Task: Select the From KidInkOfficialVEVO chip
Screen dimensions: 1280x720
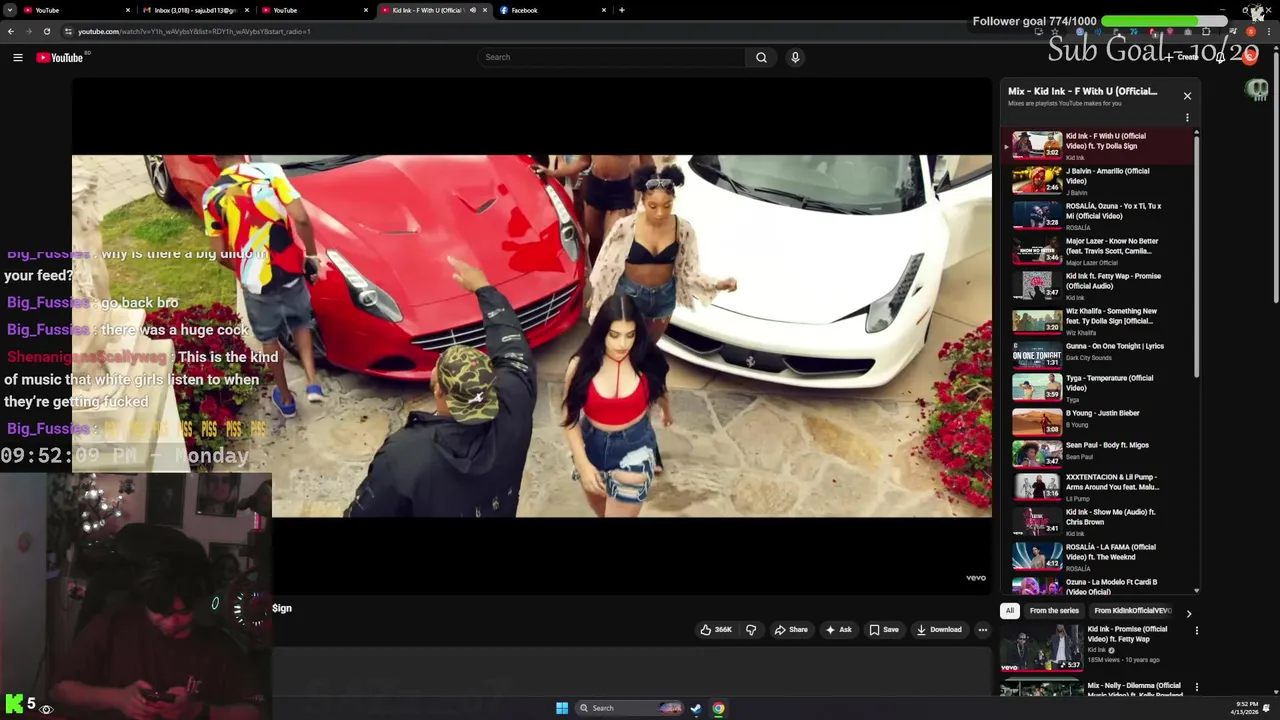Action: [1132, 611]
